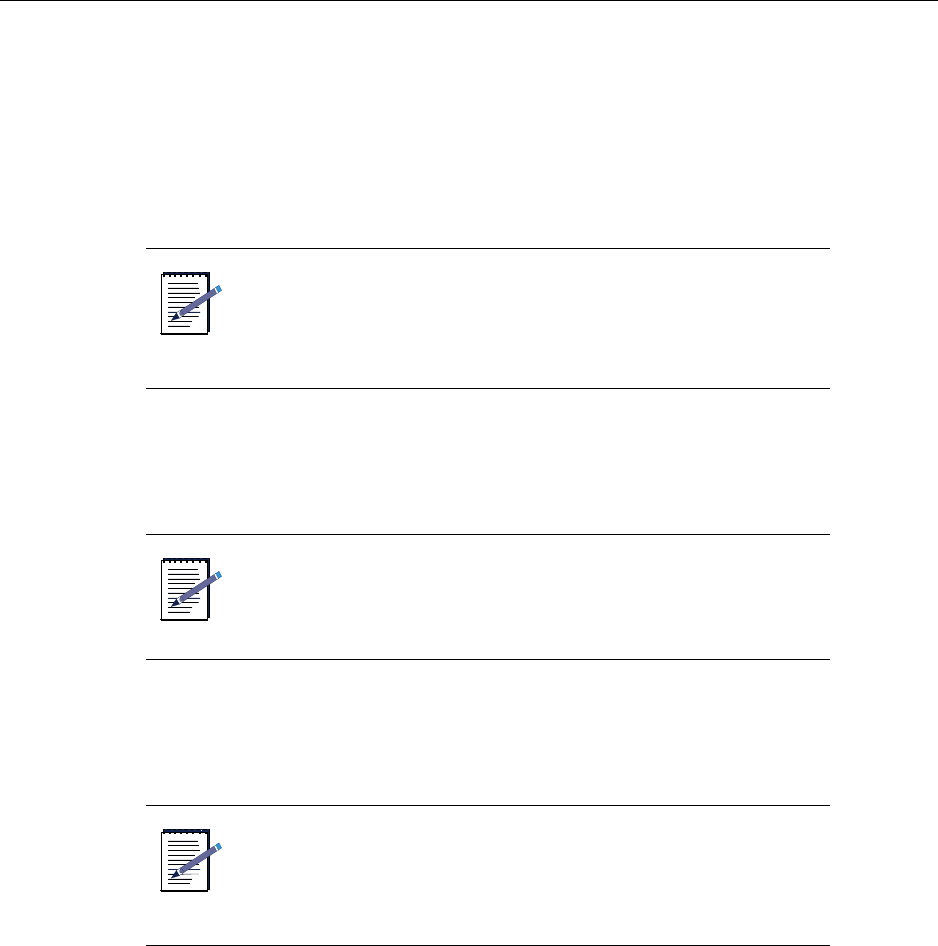Screen dimensions: 938x946
Task: Click the spiral binding atop the first notepad icon
Action: point(185,273)
